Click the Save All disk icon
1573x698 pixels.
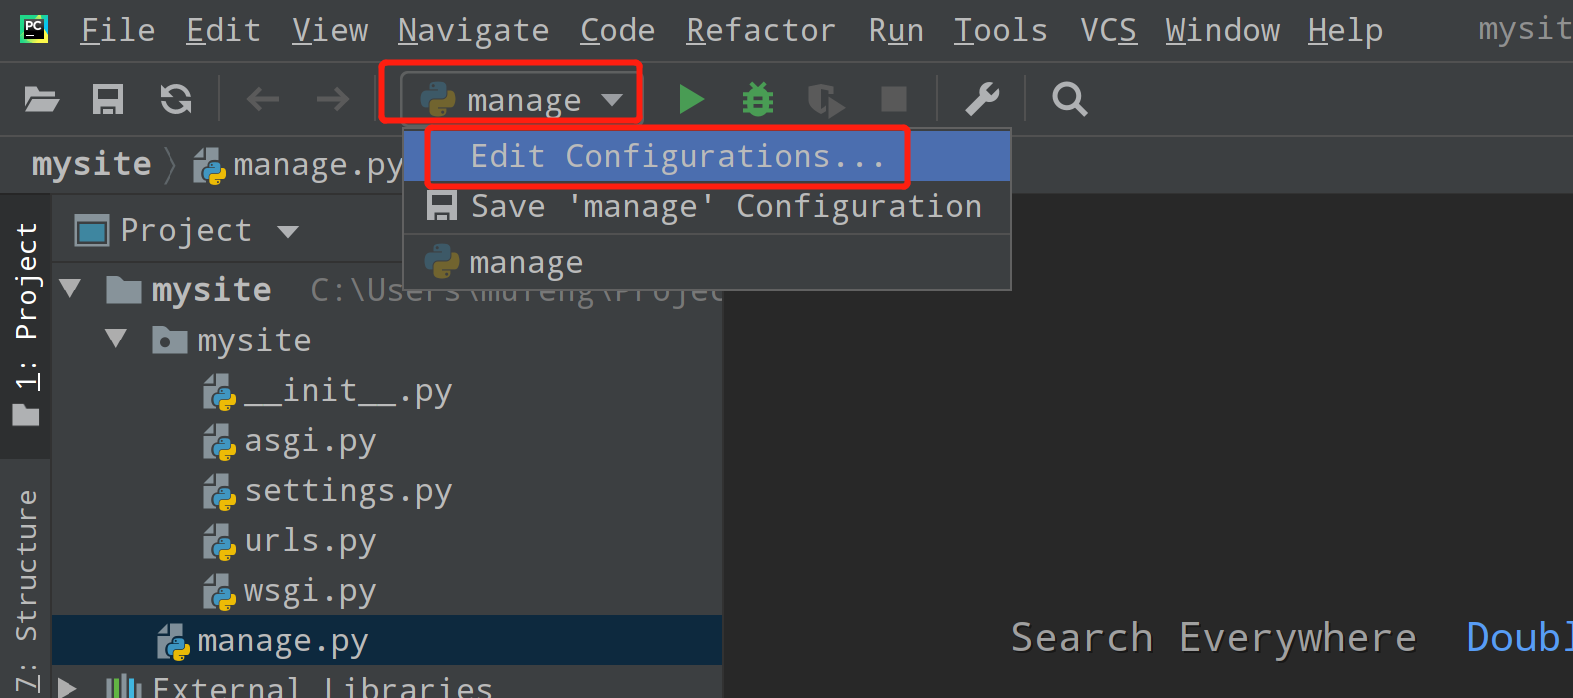coord(108,99)
